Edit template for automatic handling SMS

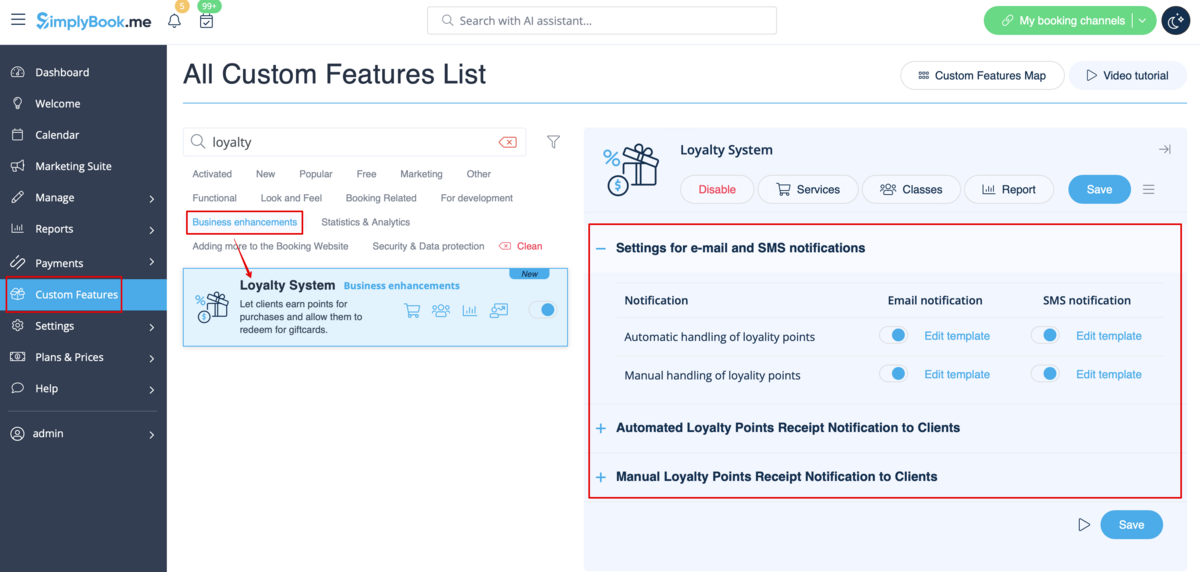point(1108,336)
